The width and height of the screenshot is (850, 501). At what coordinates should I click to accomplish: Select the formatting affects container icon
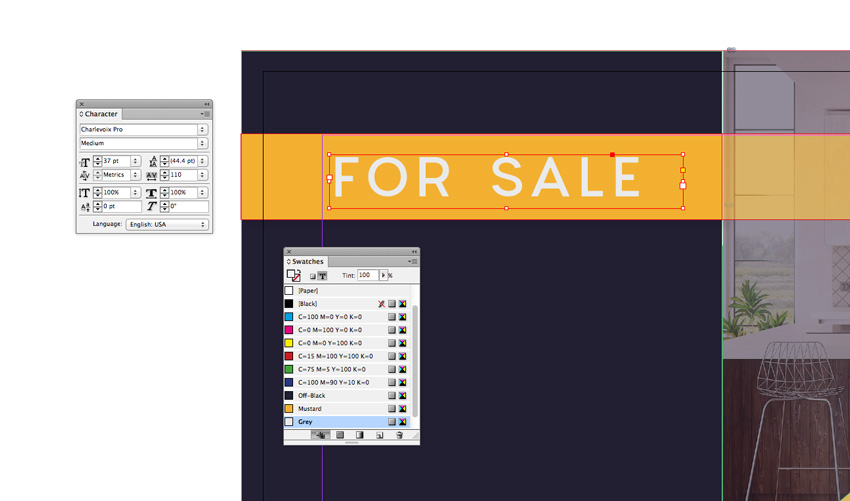click(x=313, y=276)
